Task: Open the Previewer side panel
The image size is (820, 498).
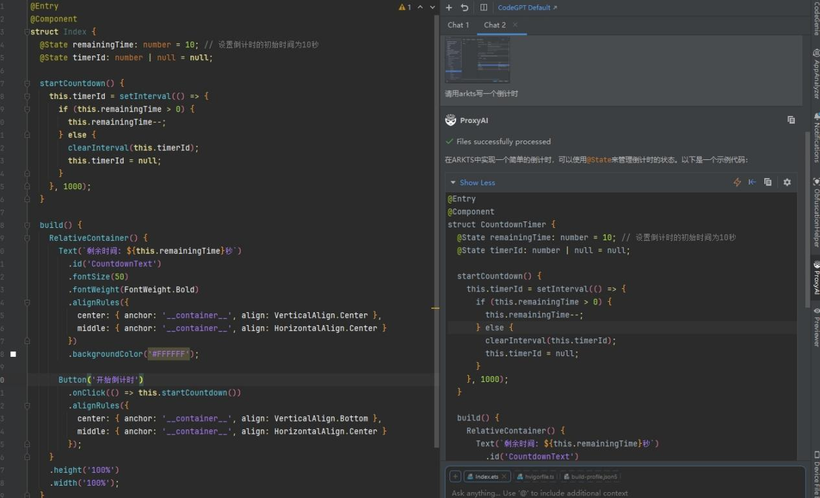Action: point(815,327)
